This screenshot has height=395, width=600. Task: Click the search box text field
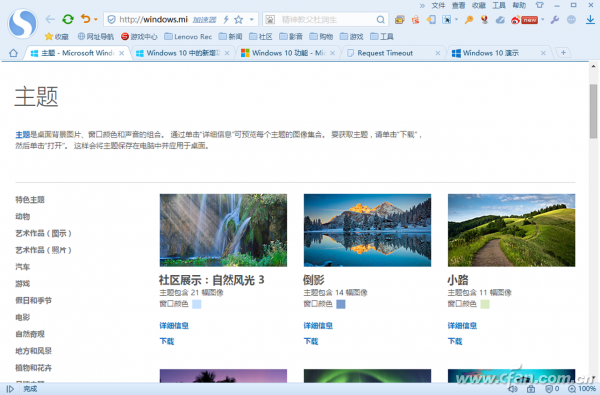pos(325,19)
